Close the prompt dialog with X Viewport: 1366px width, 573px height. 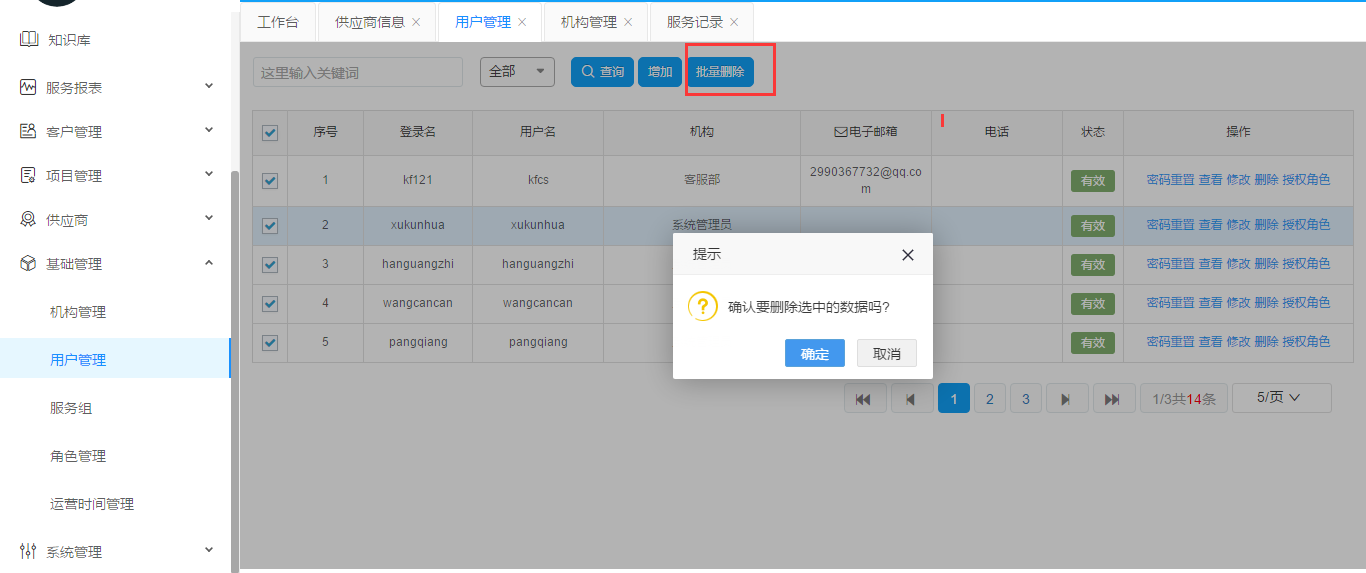click(907, 255)
